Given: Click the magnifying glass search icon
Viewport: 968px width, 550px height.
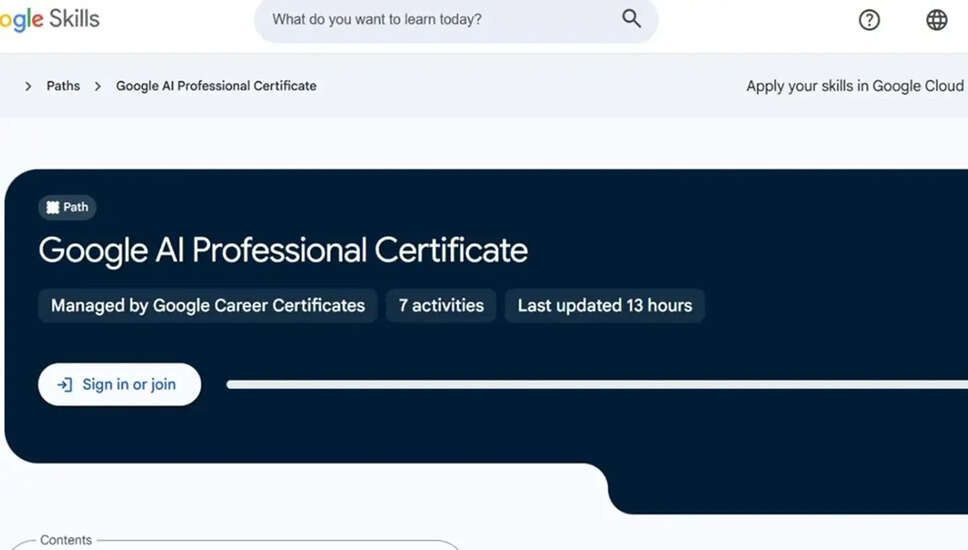Looking at the screenshot, I should pos(631,19).
